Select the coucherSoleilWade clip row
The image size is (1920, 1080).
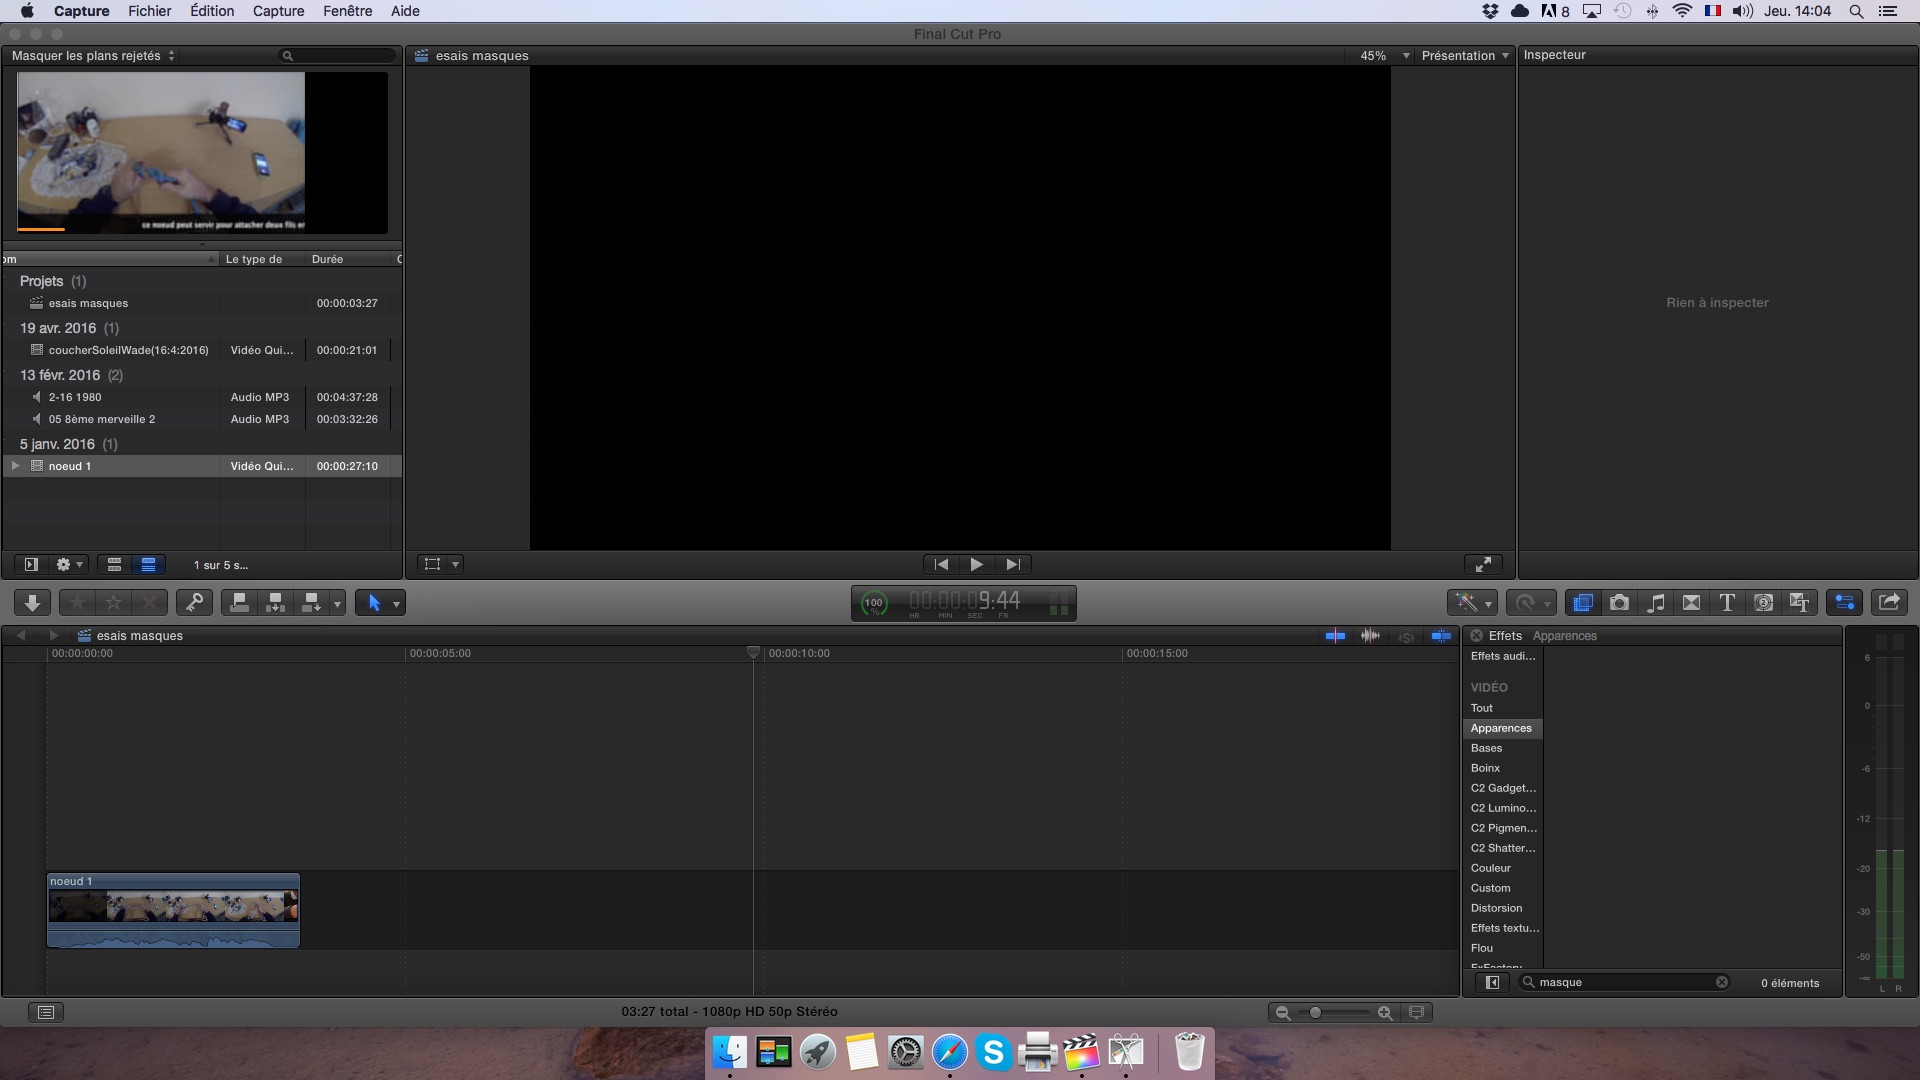coord(202,350)
